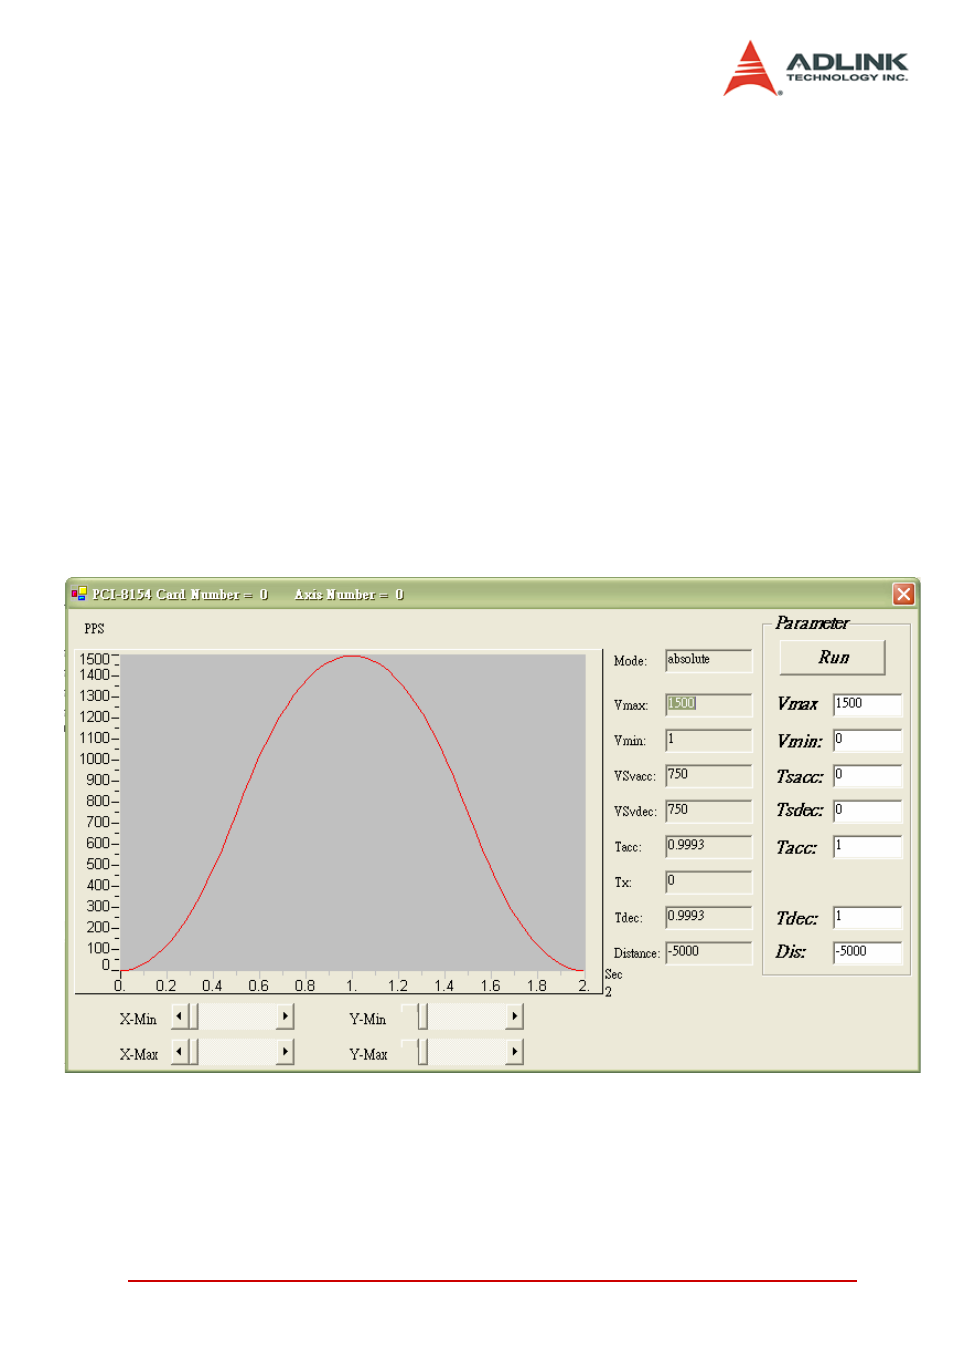Edit the Tdec parameter field
This screenshot has height=1351, width=954.
pos(867,917)
